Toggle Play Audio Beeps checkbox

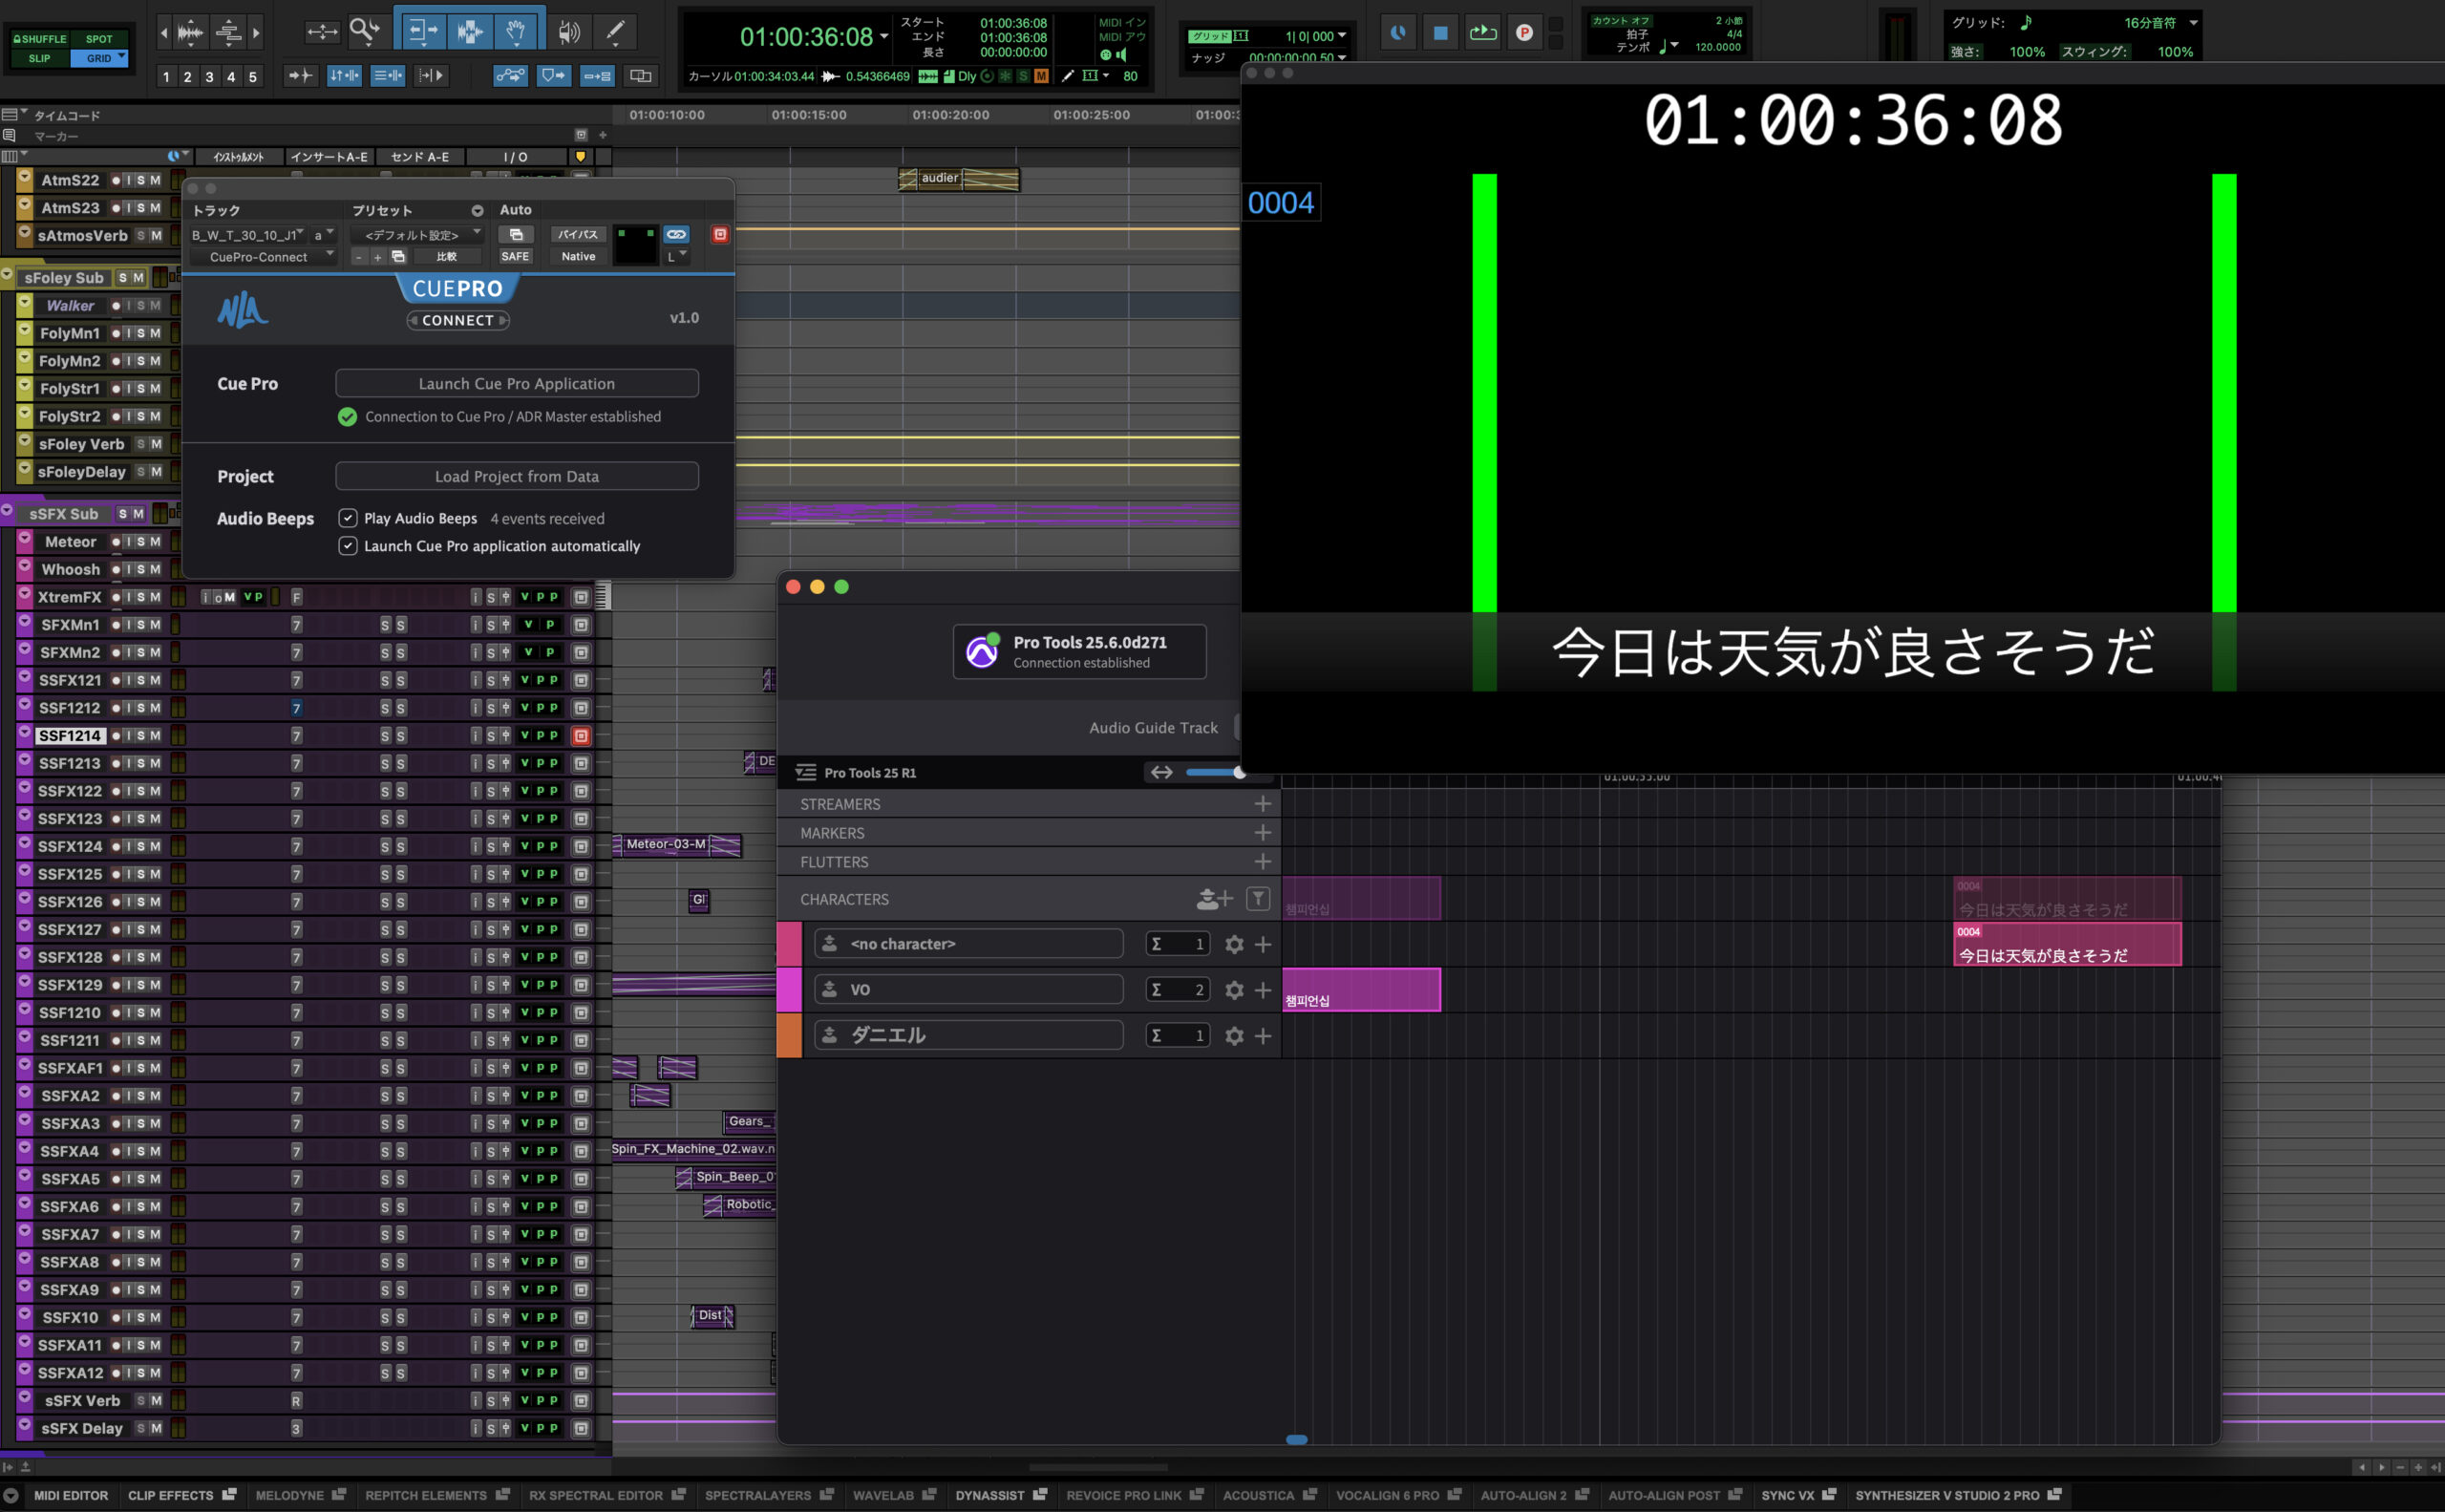[348, 518]
